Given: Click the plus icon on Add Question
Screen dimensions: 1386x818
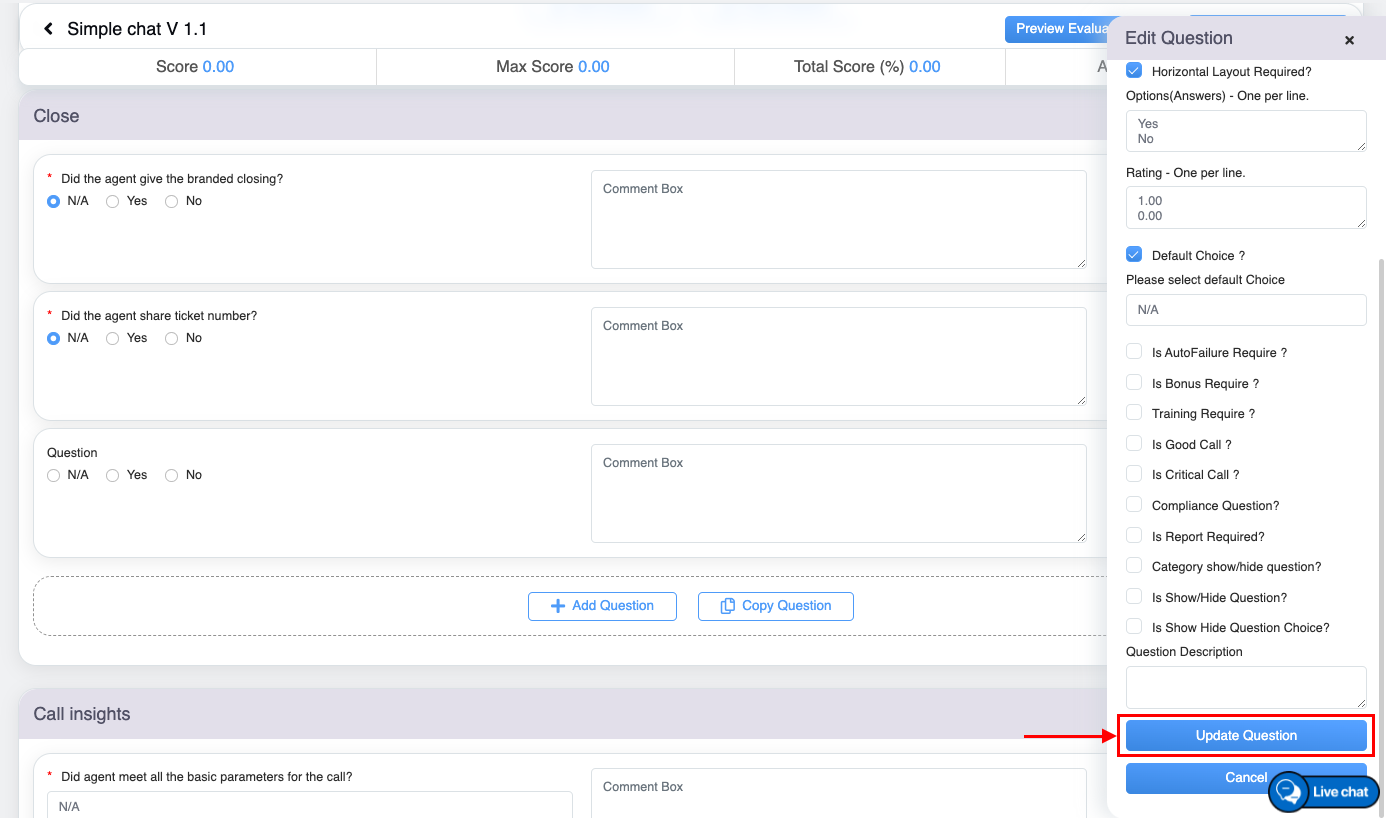Looking at the screenshot, I should (558, 606).
